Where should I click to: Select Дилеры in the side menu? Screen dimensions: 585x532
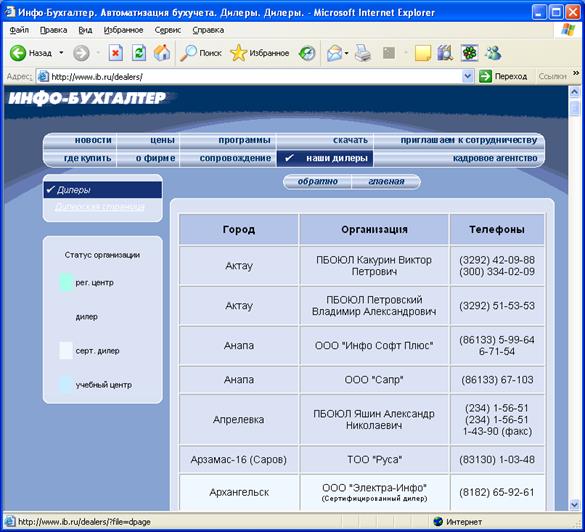point(103,190)
